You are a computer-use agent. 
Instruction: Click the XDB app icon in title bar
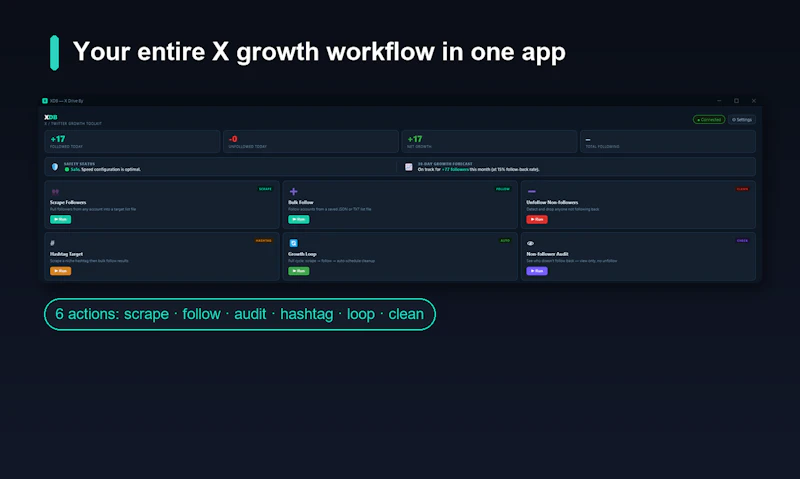tap(45, 101)
